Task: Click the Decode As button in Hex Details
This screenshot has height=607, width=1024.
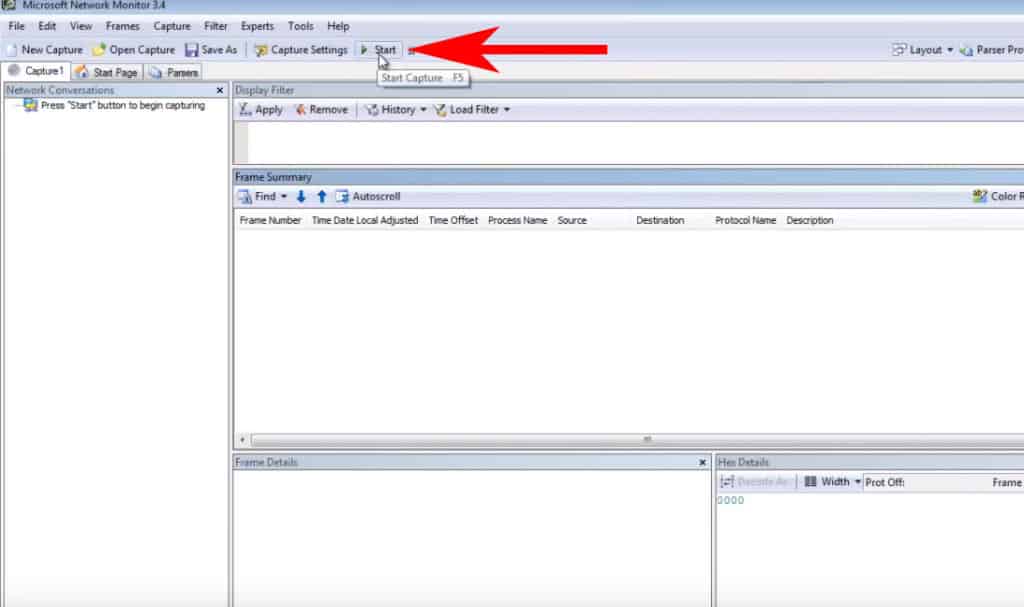Action: [x=755, y=482]
